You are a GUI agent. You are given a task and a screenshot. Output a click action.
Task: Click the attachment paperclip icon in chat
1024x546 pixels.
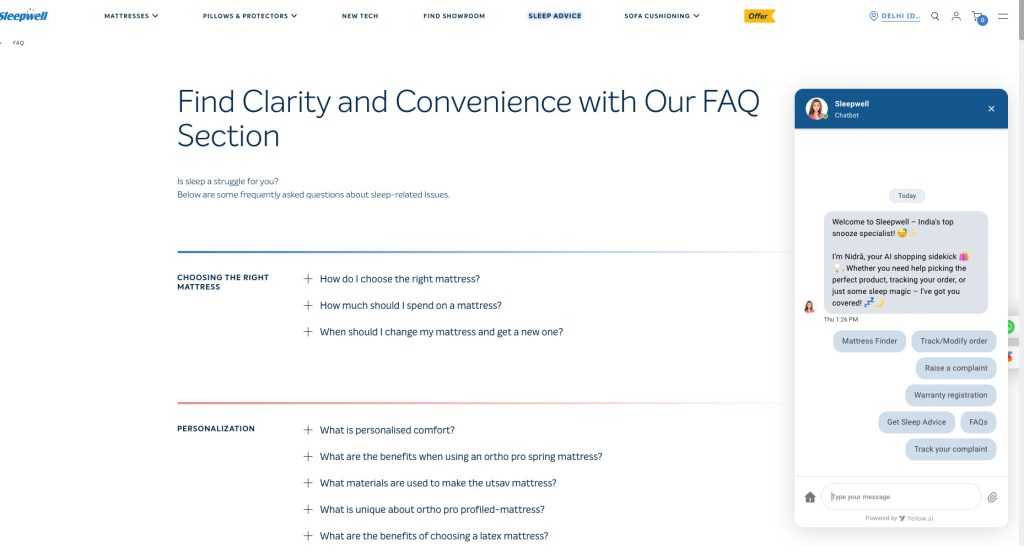click(992, 497)
